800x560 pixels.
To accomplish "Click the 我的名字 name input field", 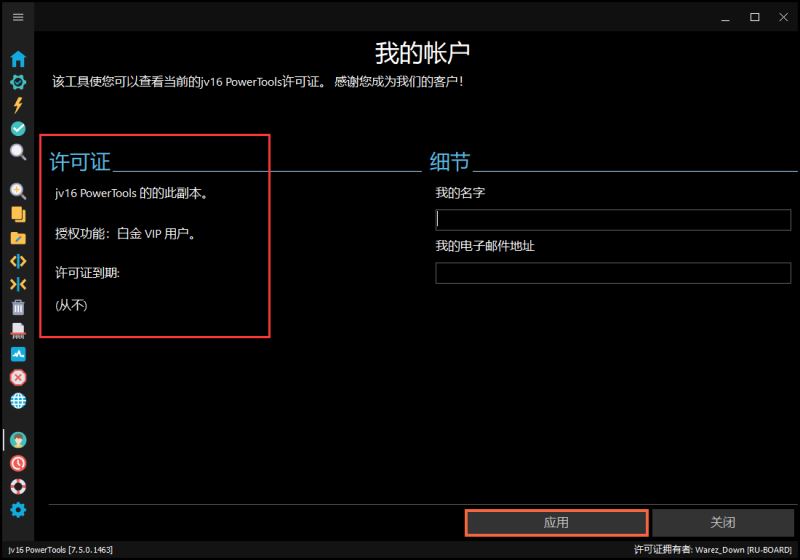I will [613, 220].
